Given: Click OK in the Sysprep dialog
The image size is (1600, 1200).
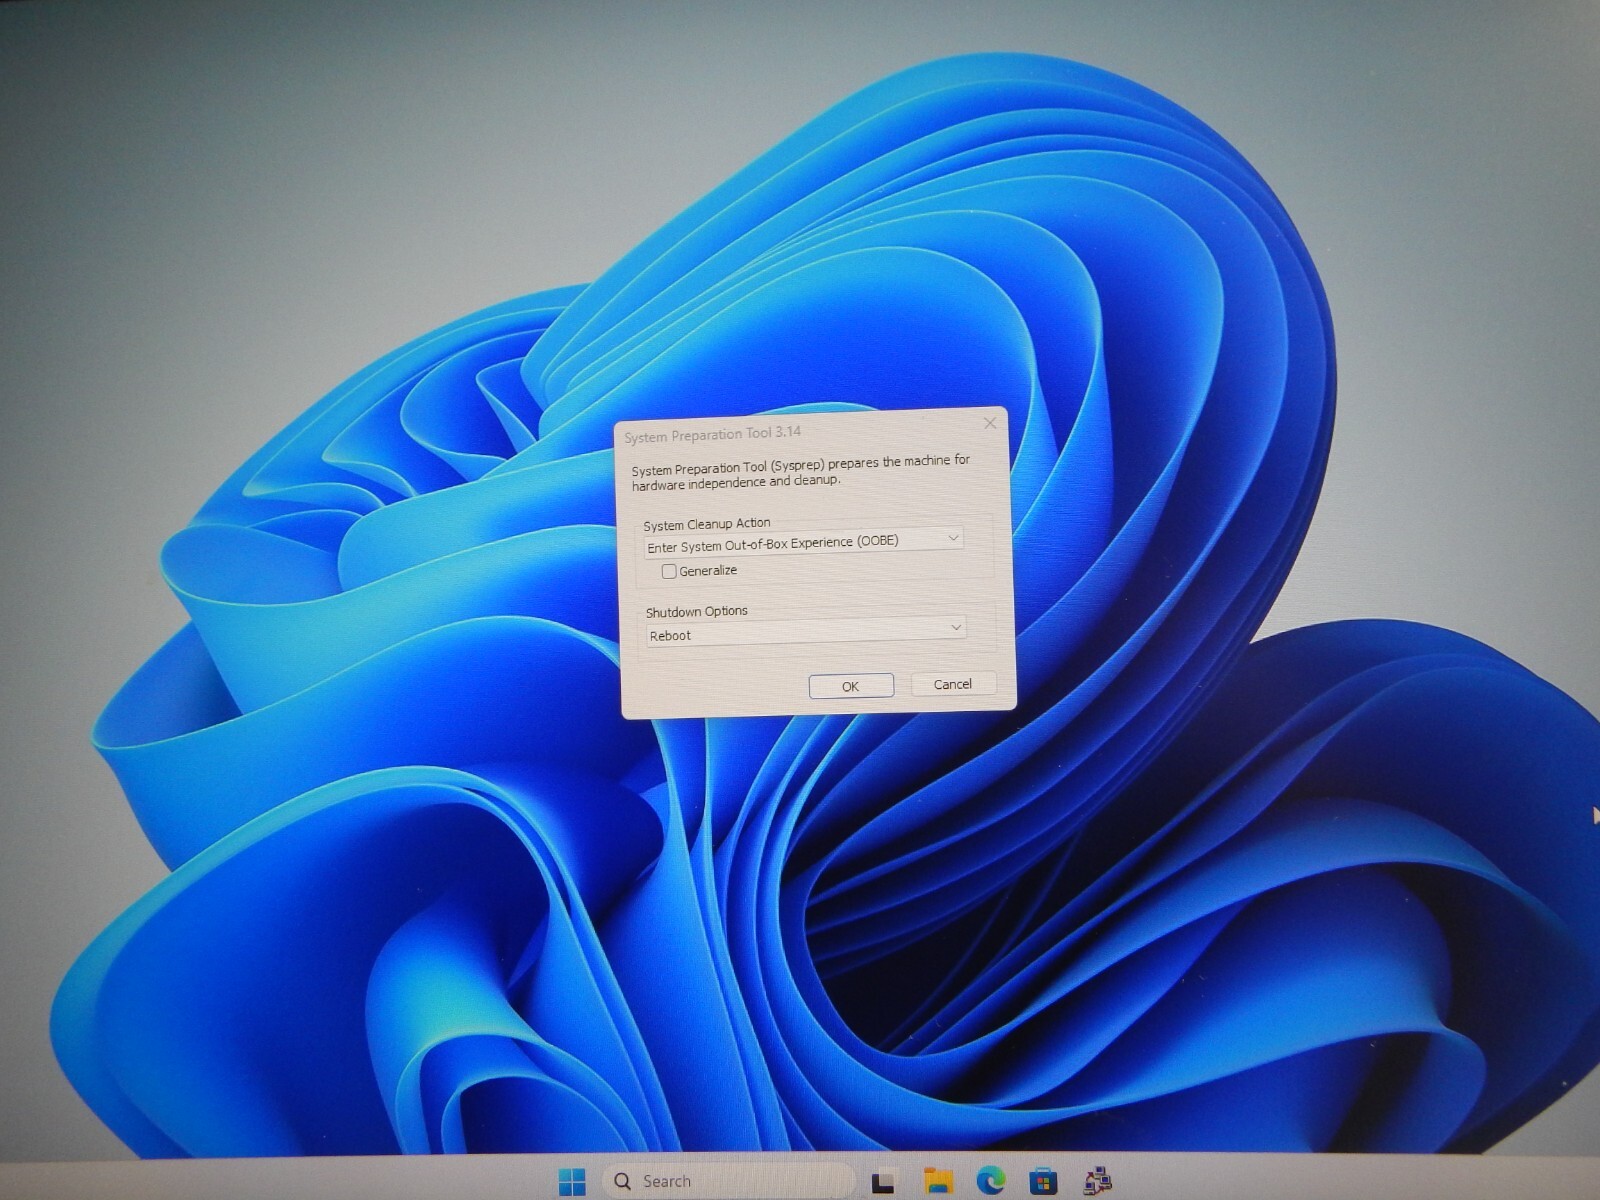Looking at the screenshot, I should (x=850, y=686).
